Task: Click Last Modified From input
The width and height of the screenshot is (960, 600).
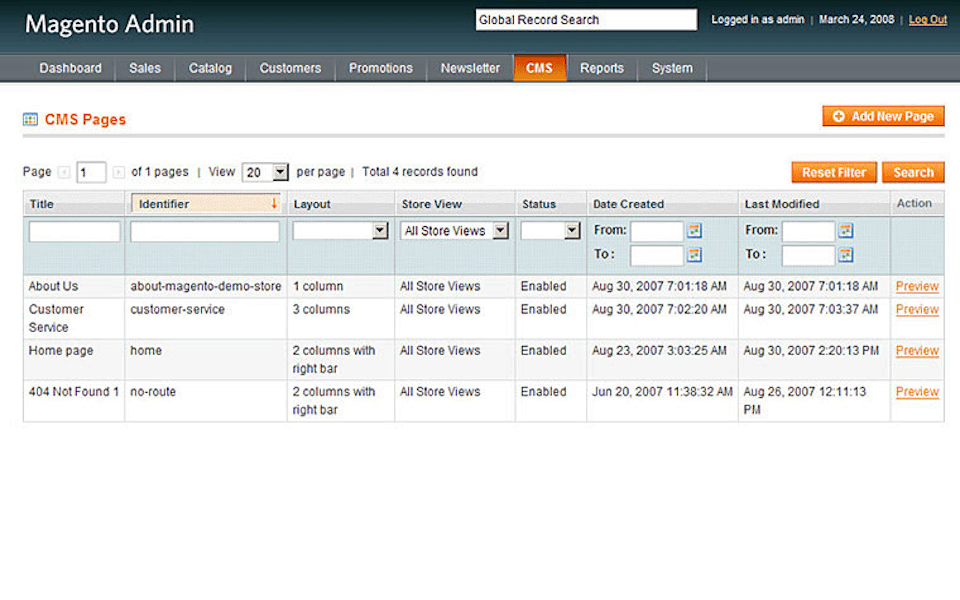Action: [808, 231]
